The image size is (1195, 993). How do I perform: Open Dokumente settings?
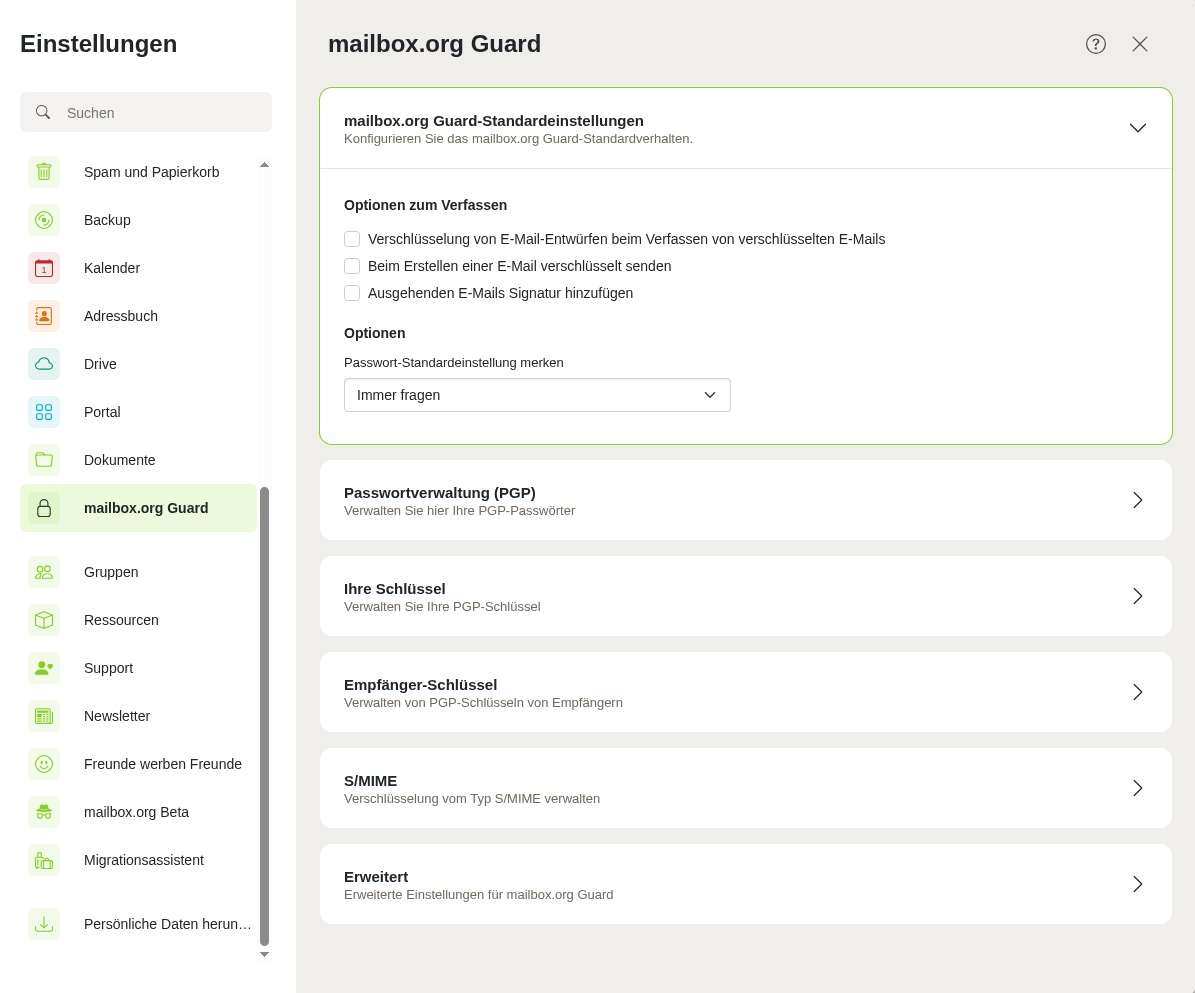(x=139, y=460)
